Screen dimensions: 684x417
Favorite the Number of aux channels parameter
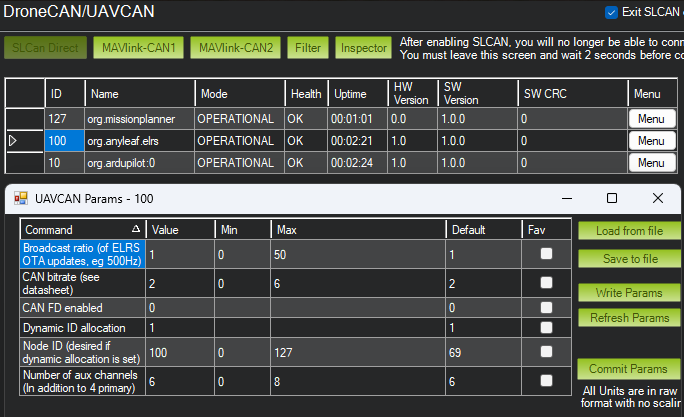click(546, 381)
